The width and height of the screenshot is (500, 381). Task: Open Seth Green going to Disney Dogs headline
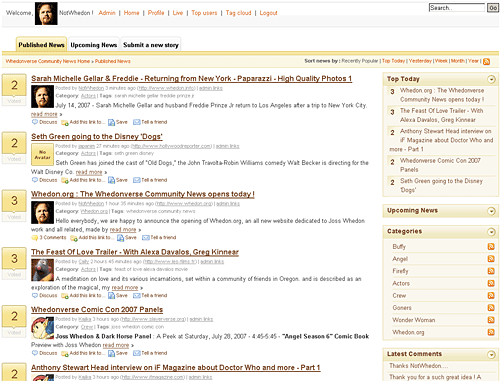[x=97, y=136]
